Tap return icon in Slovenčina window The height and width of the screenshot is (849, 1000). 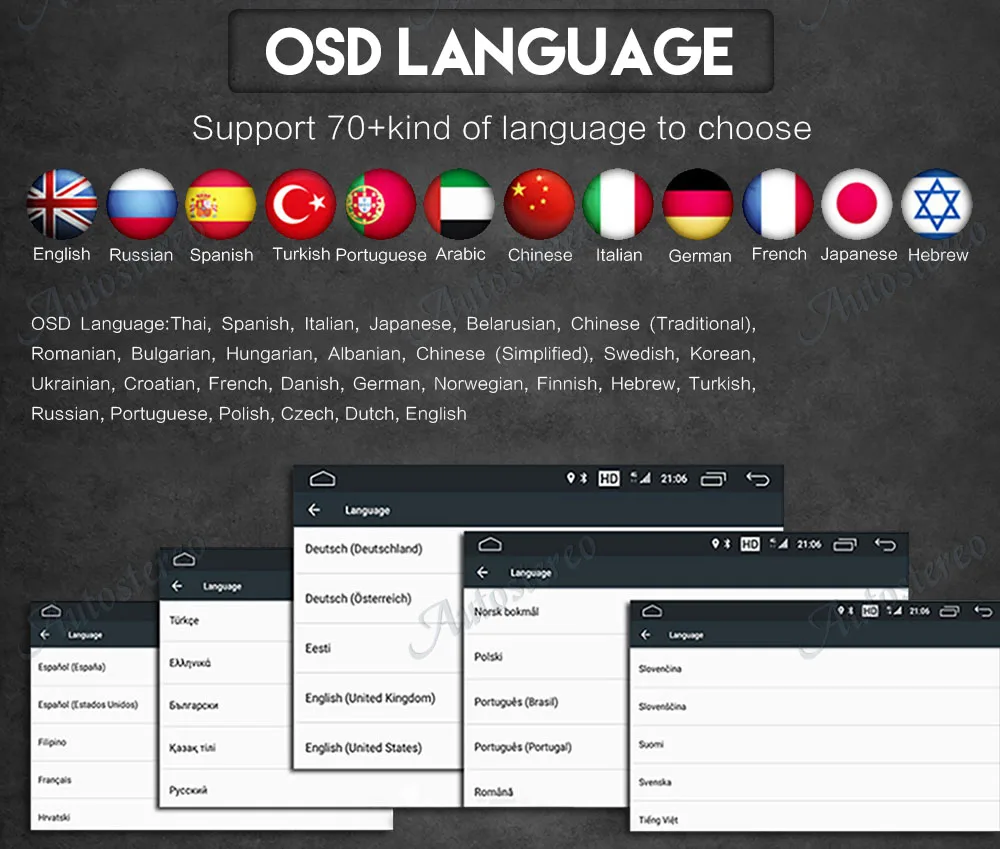[983, 611]
